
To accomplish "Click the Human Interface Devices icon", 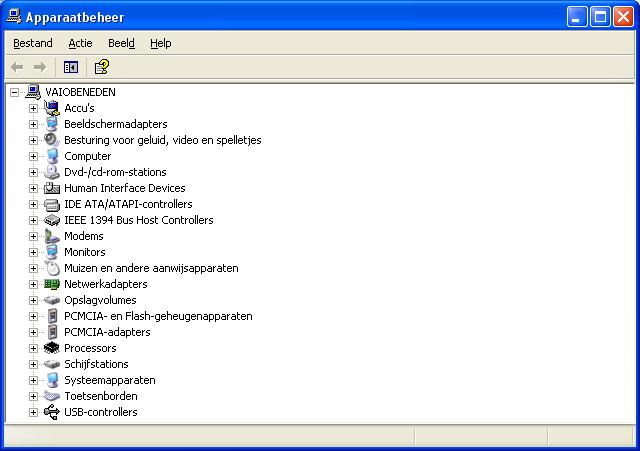I will point(52,188).
